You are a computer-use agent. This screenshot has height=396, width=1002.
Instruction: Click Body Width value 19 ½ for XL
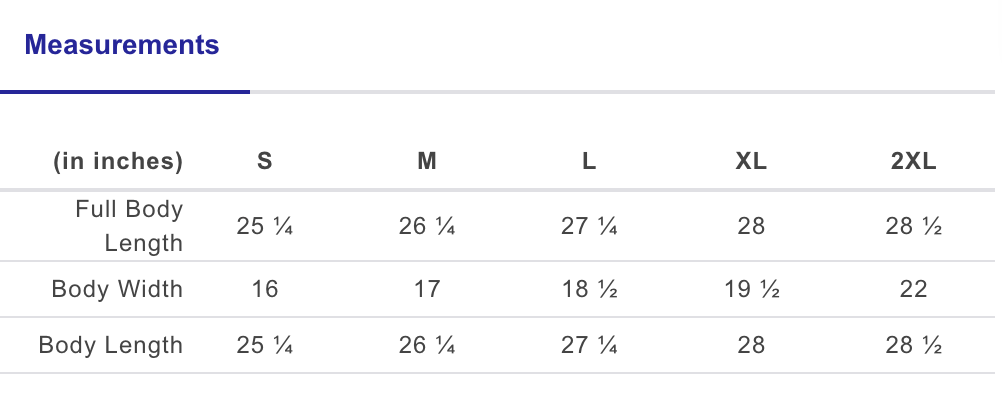(751, 289)
